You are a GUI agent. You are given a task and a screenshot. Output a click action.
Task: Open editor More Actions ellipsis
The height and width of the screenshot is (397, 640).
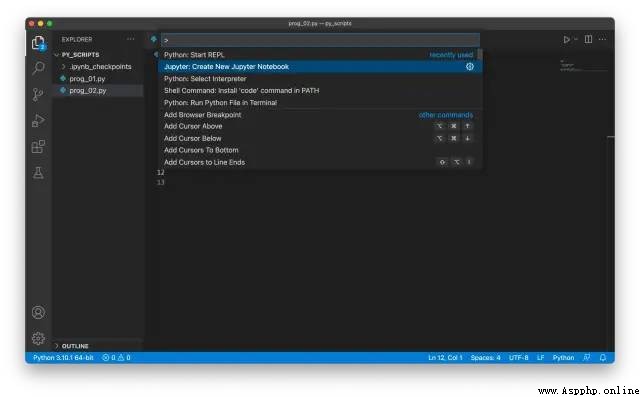click(602, 39)
